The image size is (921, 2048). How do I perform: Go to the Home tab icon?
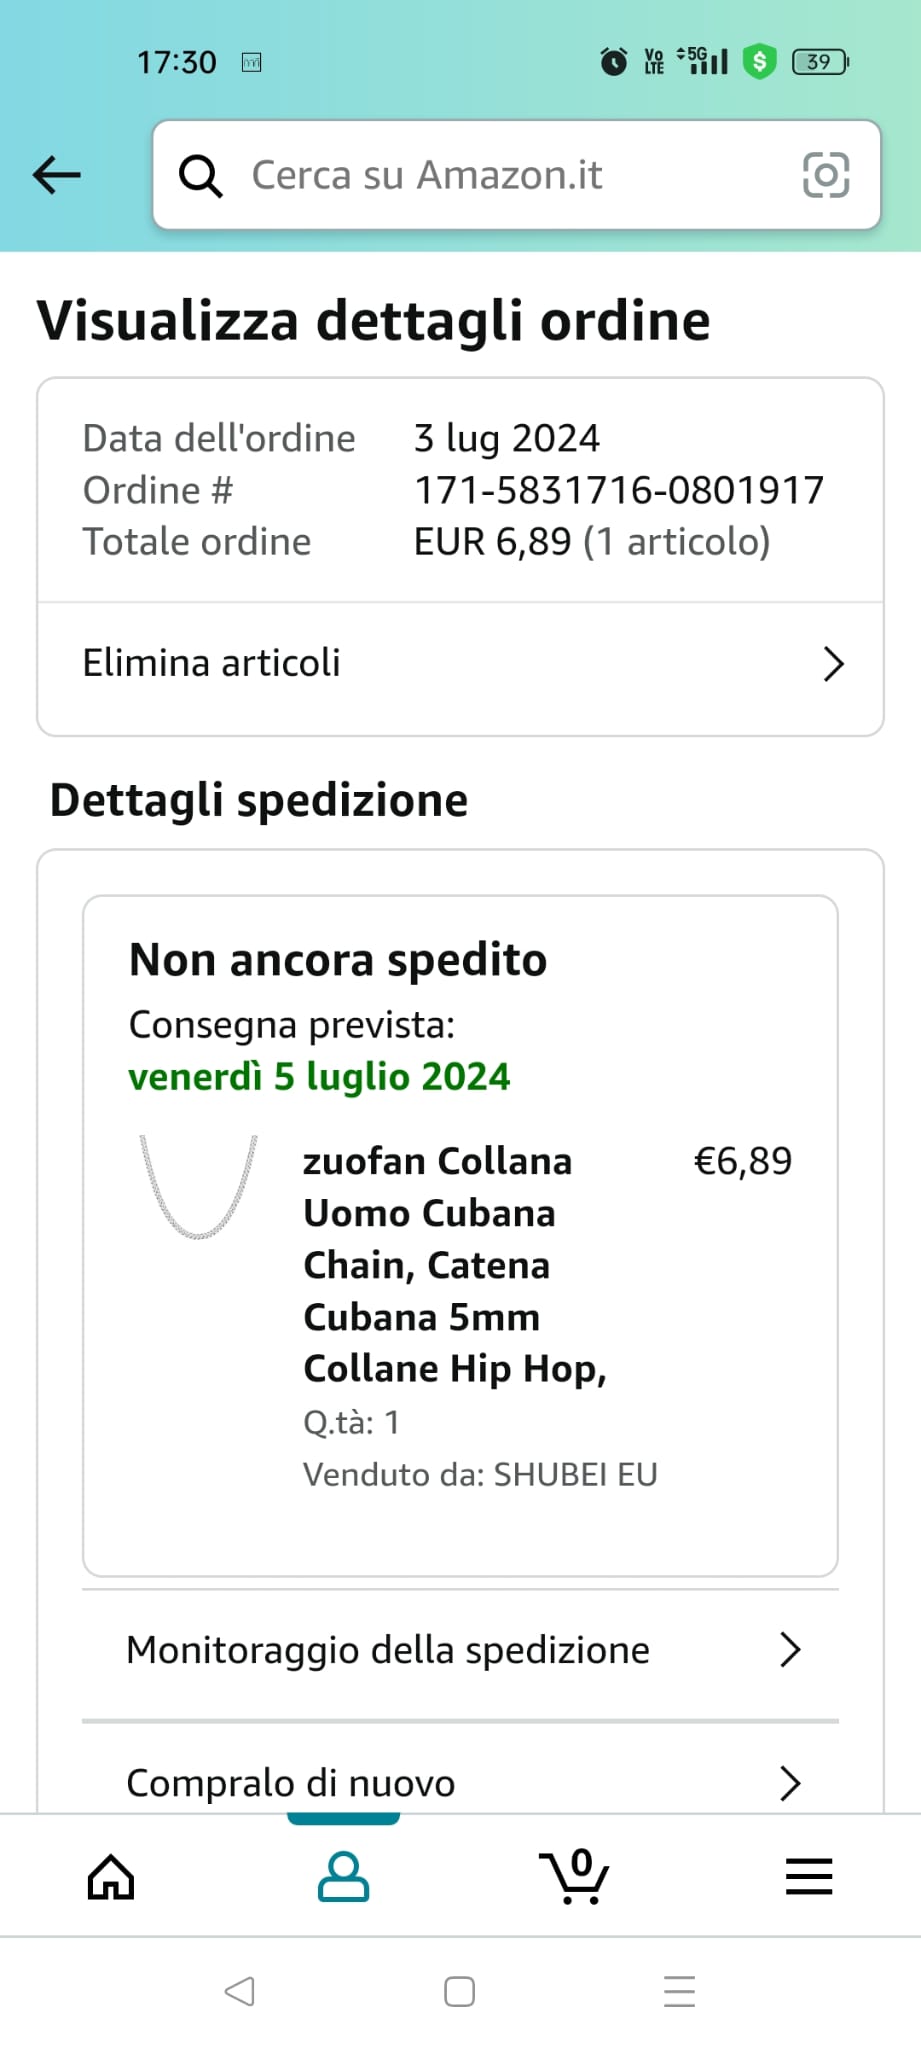point(111,1876)
